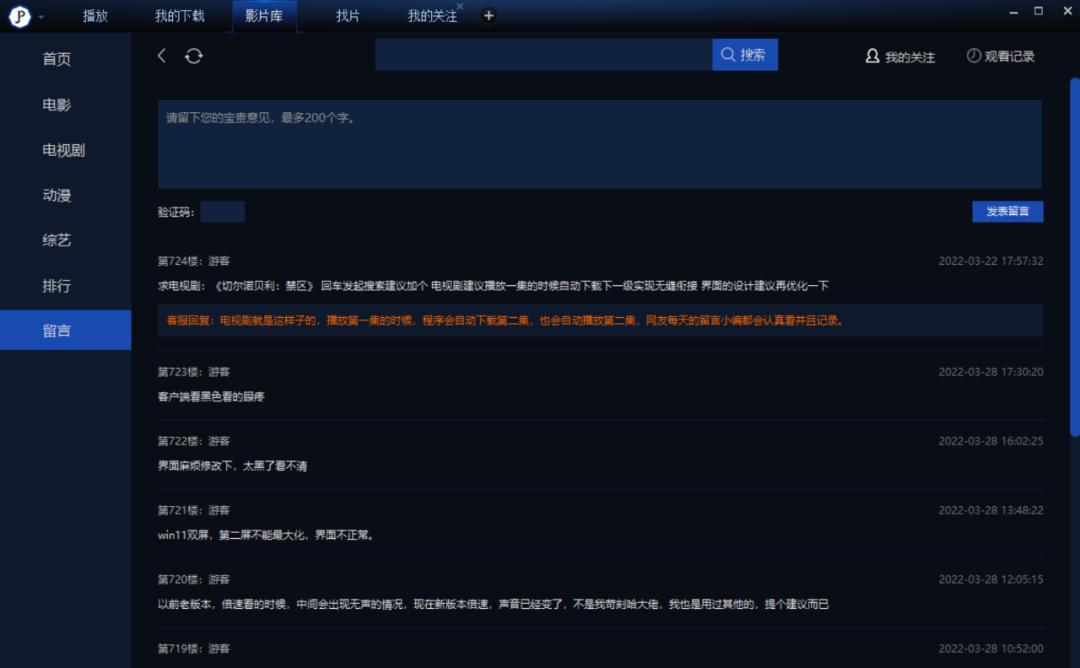This screenshot has width=1080, height=668.
Task: Click the PP app logo icon
Action: 18,15
